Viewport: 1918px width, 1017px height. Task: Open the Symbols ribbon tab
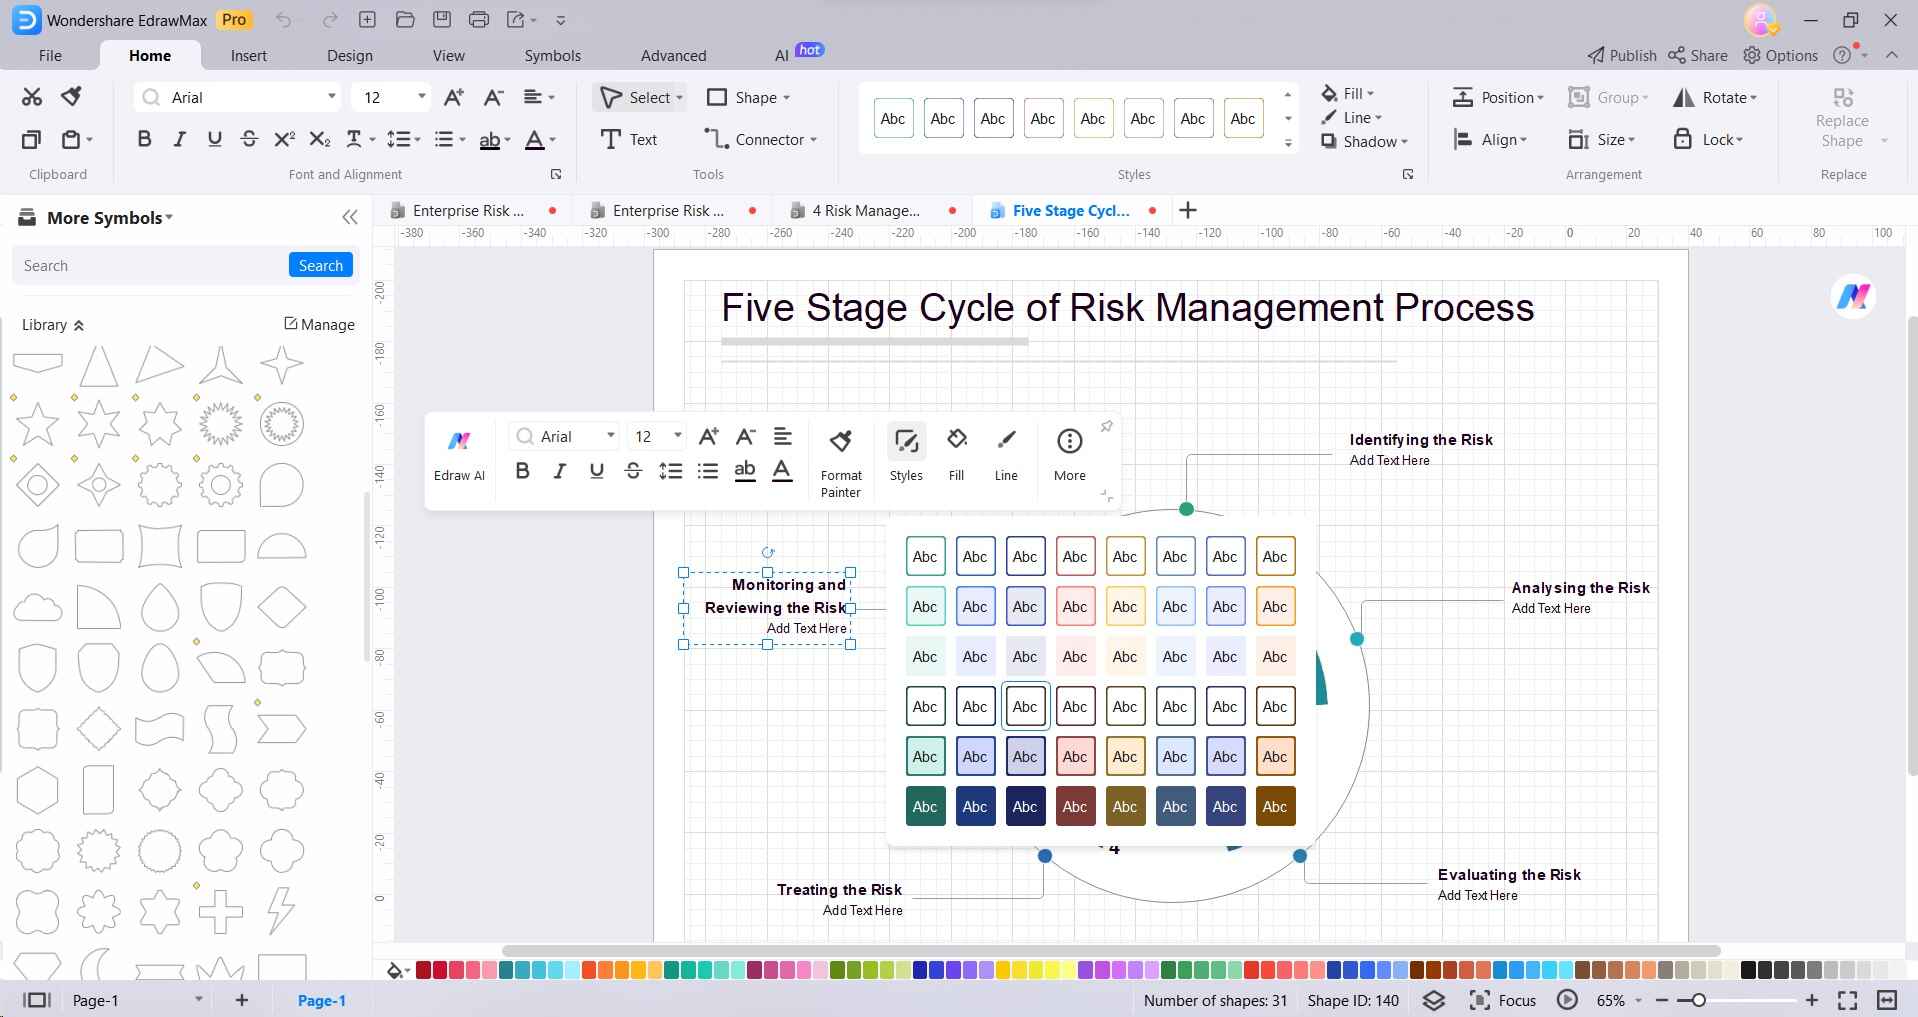click(552, 56)
